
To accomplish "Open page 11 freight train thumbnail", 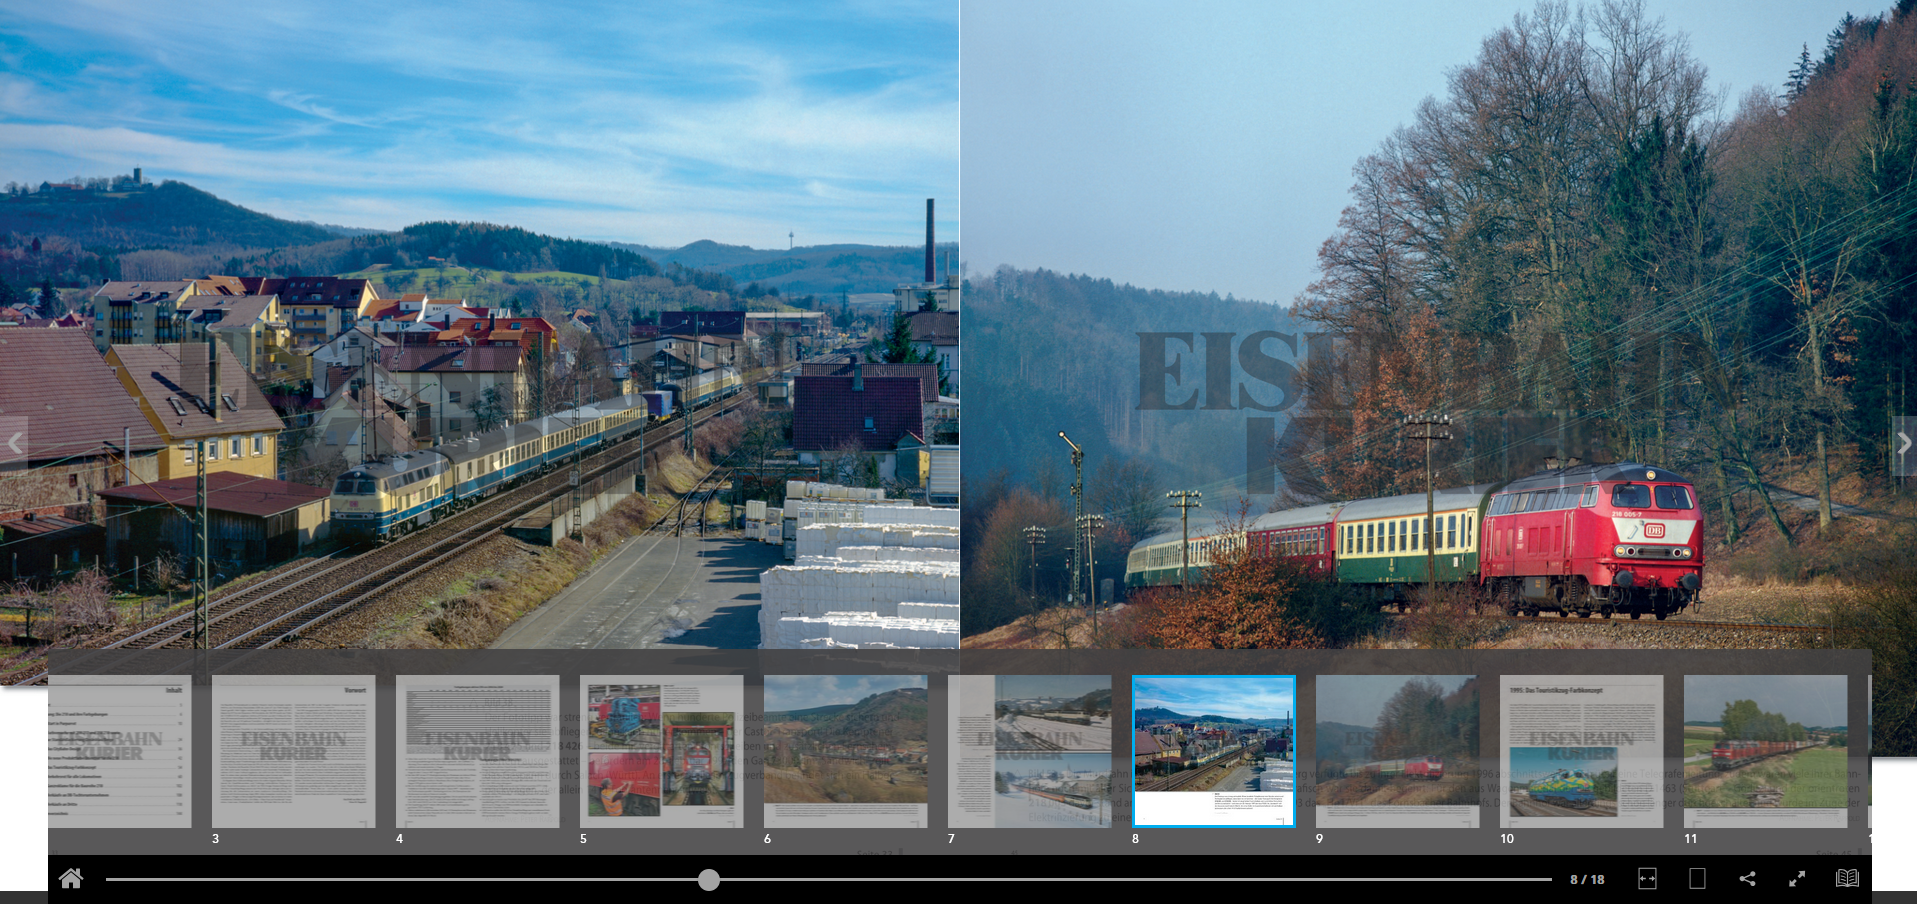I will [x=1765, y=751].
